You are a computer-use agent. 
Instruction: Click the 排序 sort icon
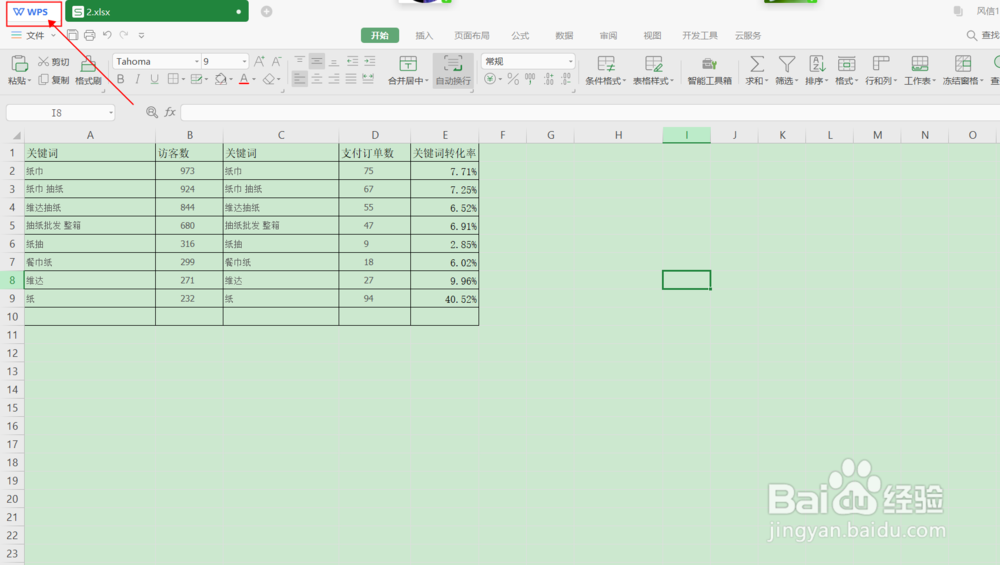(x=817, y=64)
